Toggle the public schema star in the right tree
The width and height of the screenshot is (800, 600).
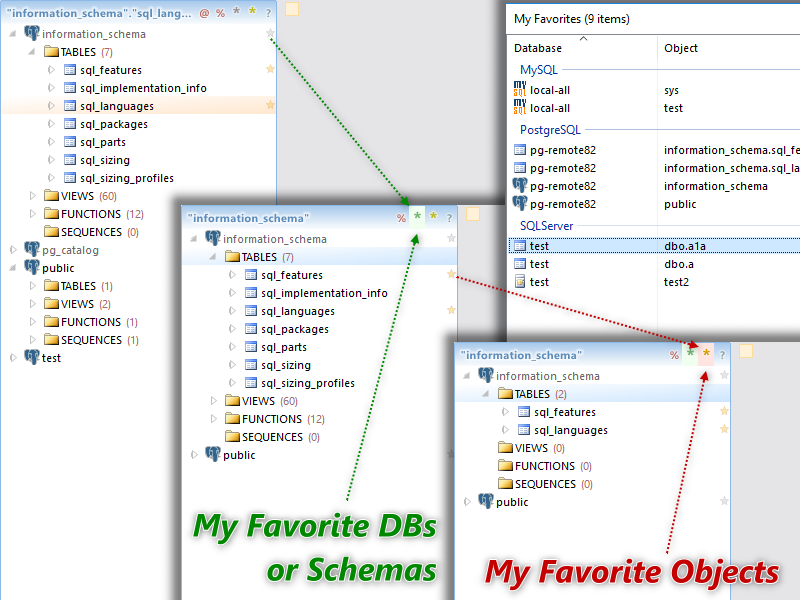(724, 501)
